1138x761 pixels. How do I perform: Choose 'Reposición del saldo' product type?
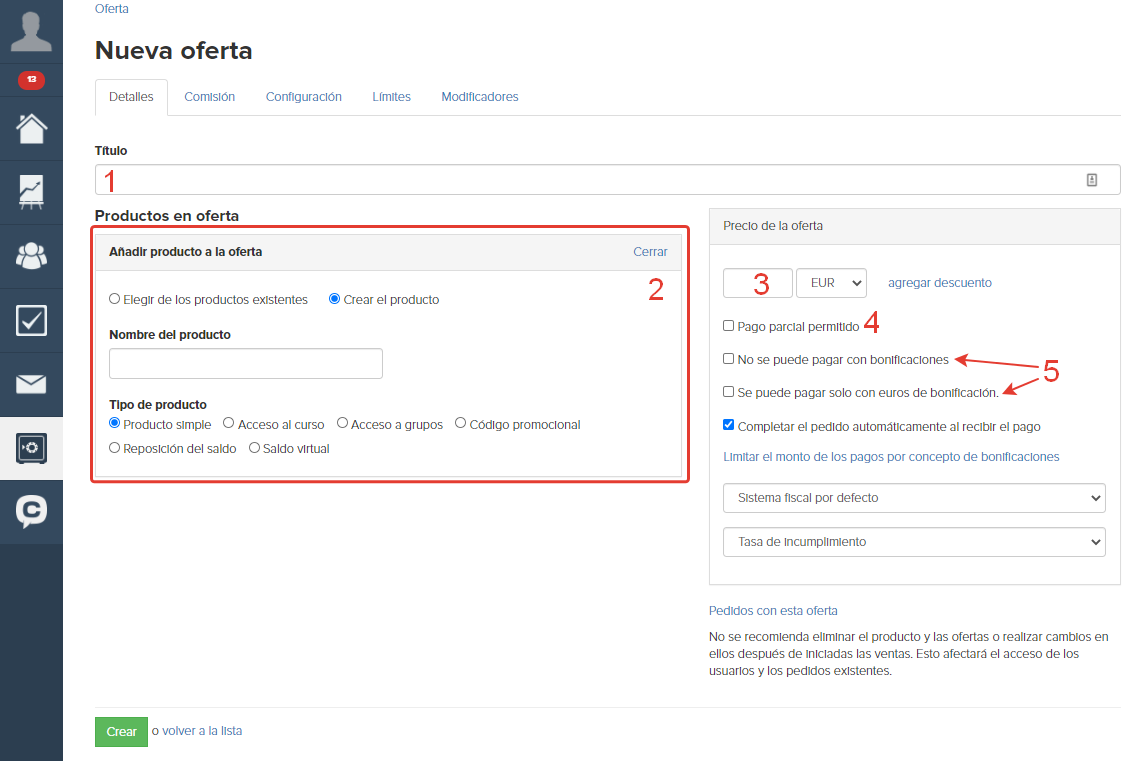pos(115,448)
